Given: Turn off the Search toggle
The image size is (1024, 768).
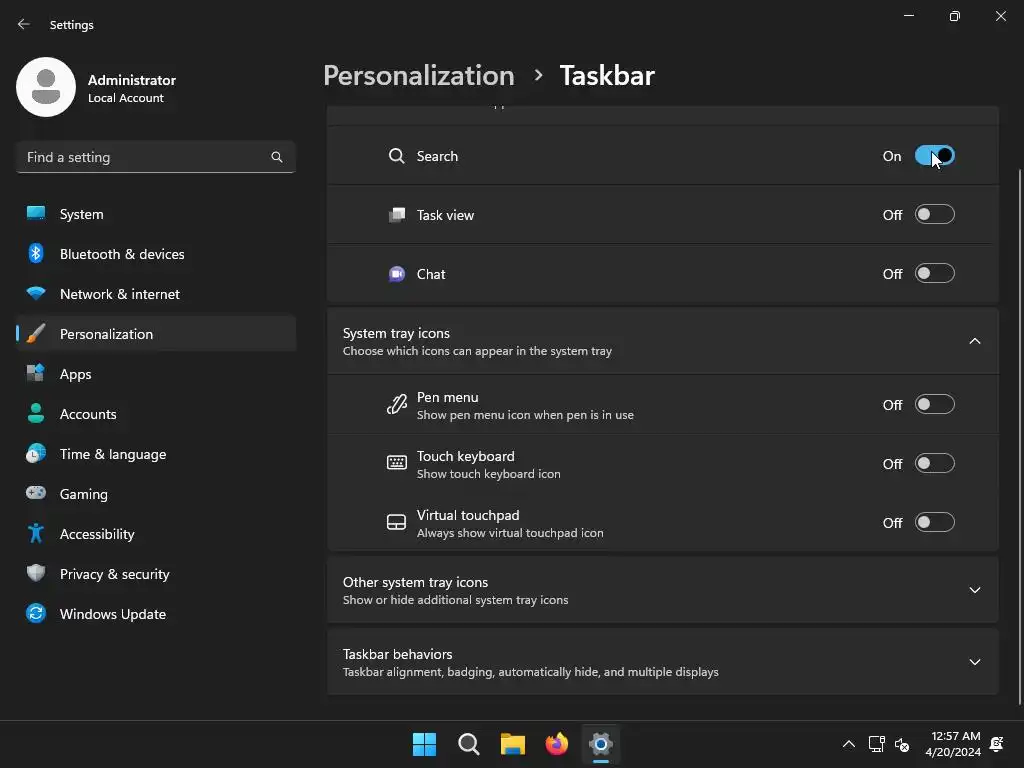Looking at the screenshot, I should (935, 156).
